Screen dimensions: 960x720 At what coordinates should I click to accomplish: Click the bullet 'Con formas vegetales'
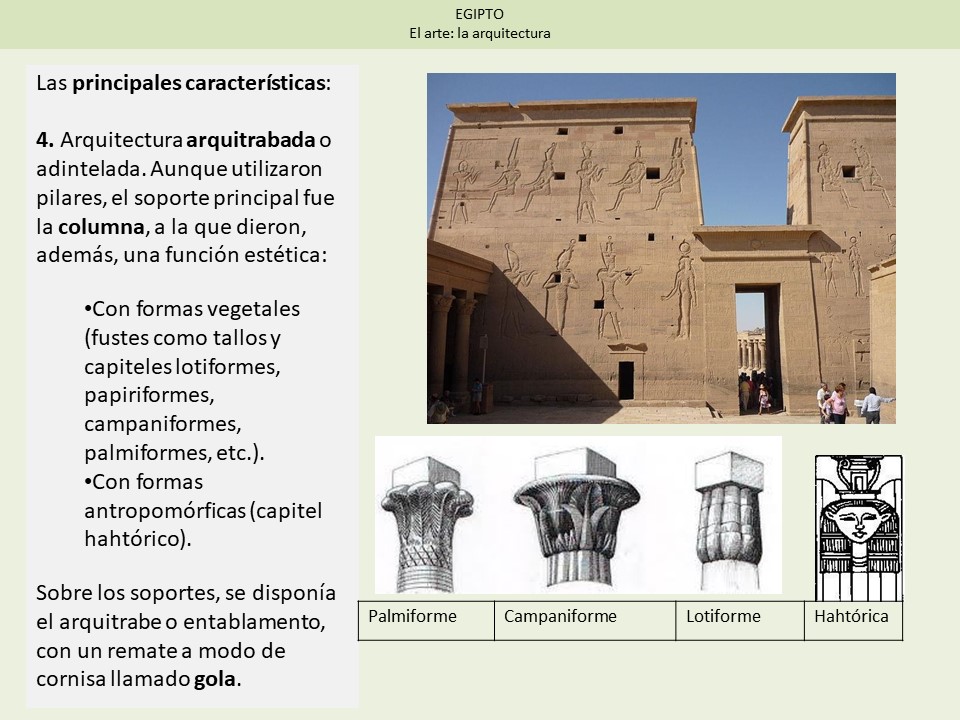click(x=192, y=309)
